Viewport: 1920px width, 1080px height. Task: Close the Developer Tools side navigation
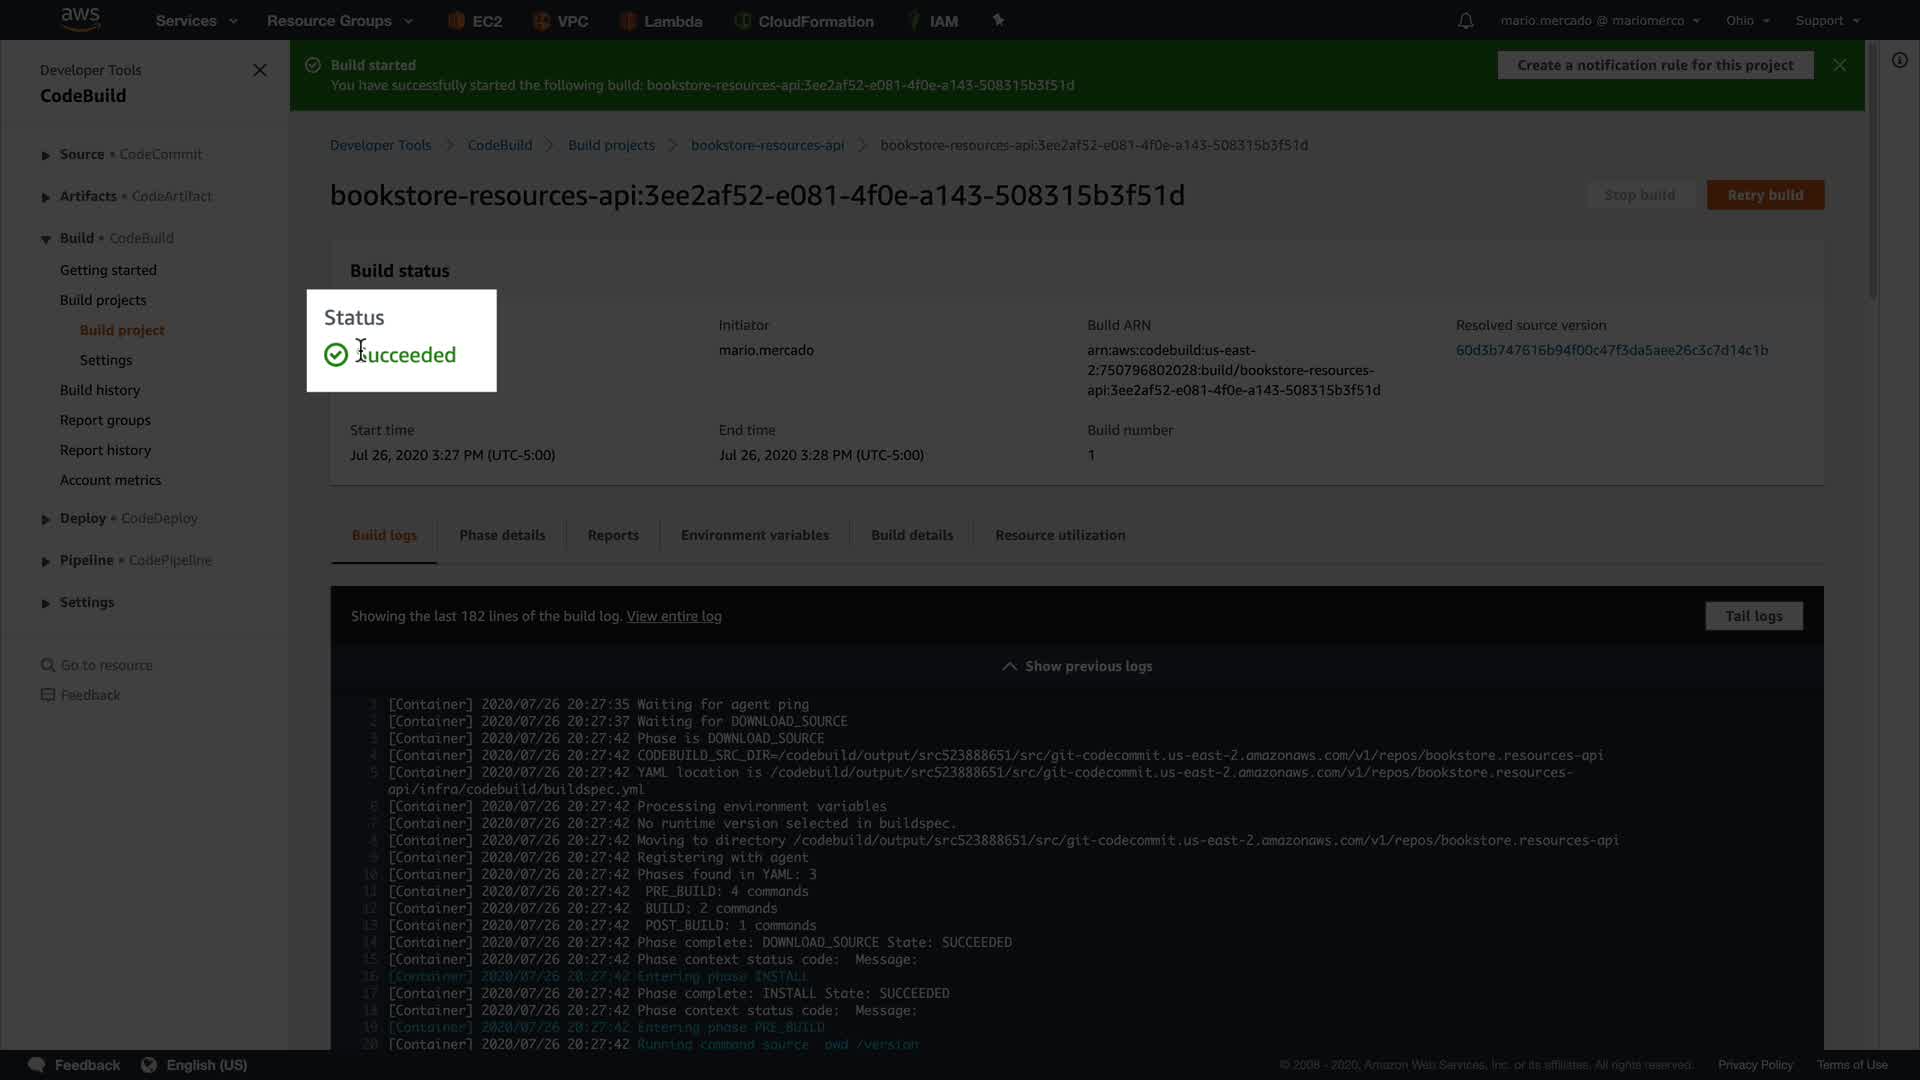[x=260, y=70]
